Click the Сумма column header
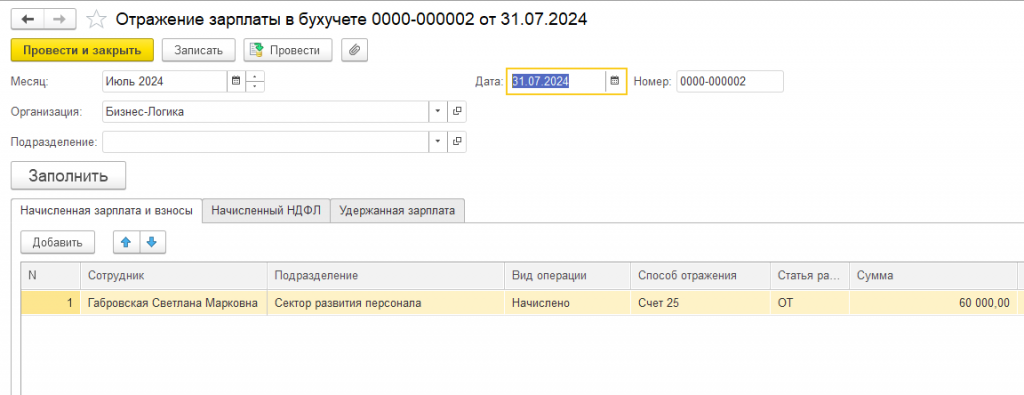Image resolution: width=1024 pixels, height=395 pixels. (933, 276)
